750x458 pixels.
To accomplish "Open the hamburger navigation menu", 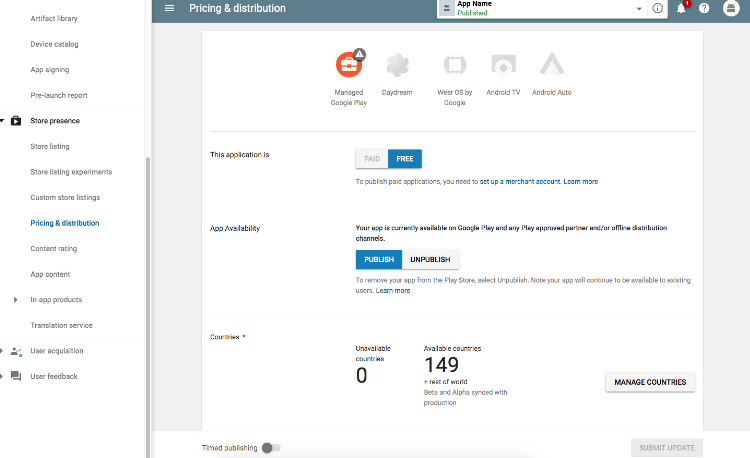I will click(169, 8).
